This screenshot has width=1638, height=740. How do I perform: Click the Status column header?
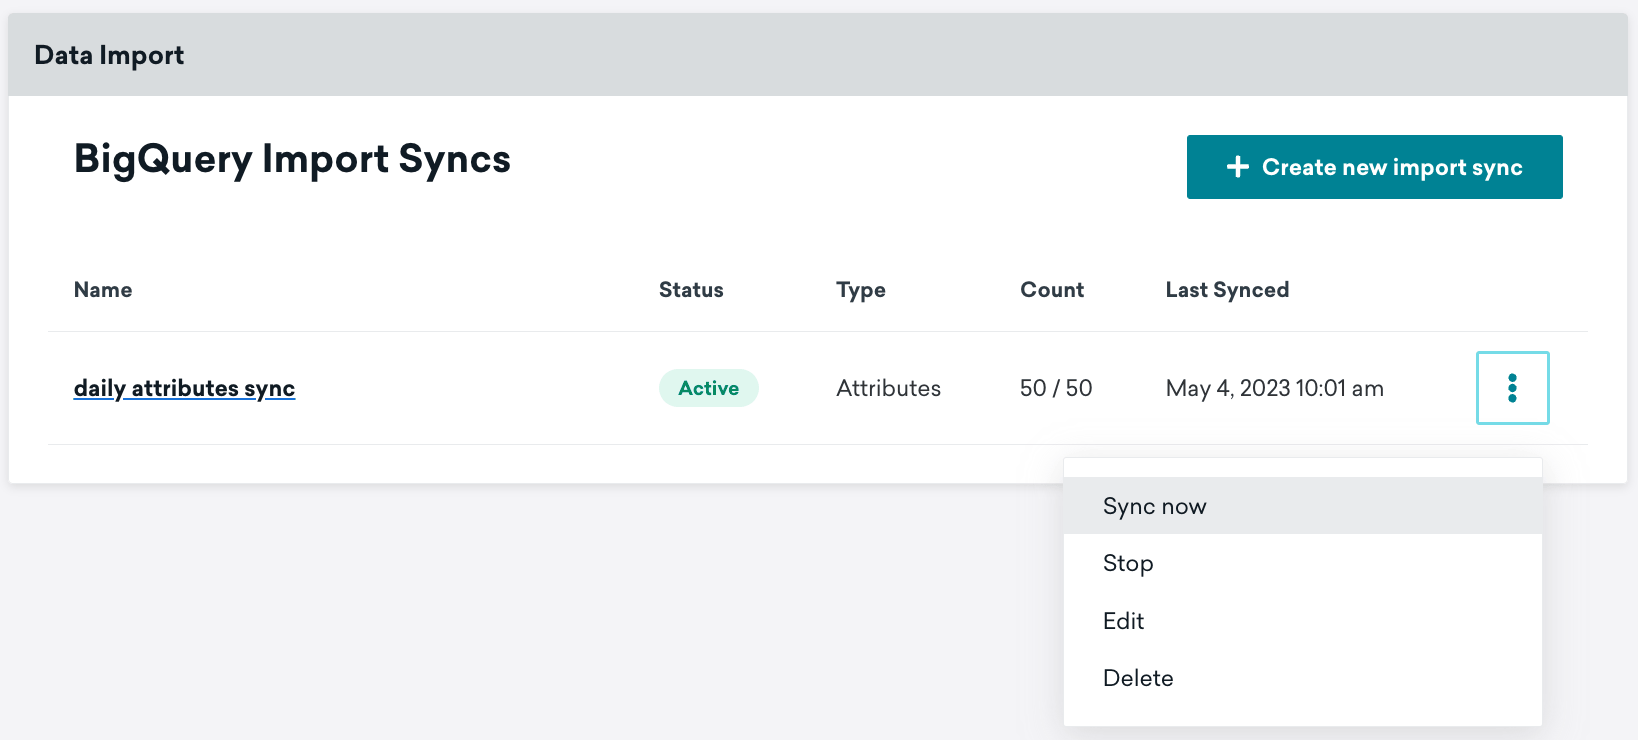691,290
